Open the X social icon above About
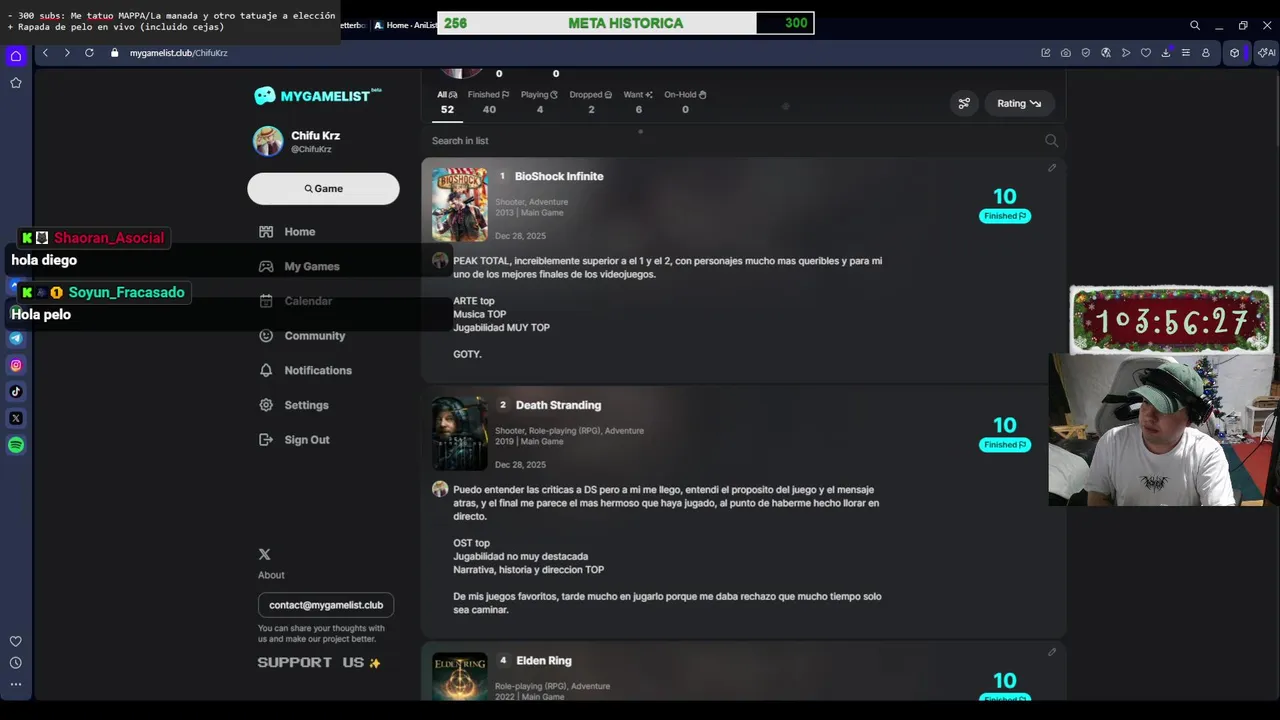 [x=264, y=554]
